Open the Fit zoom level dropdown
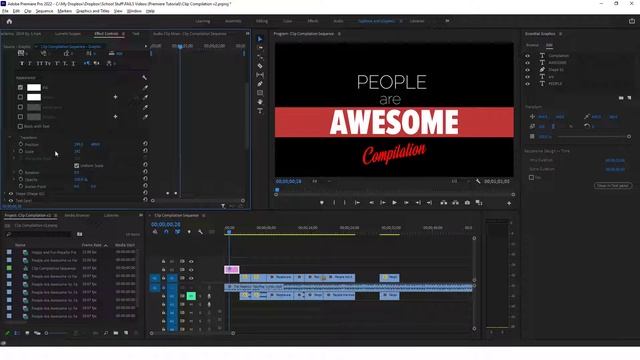This screenshot has height=360, width=640. tap(322, 181)
